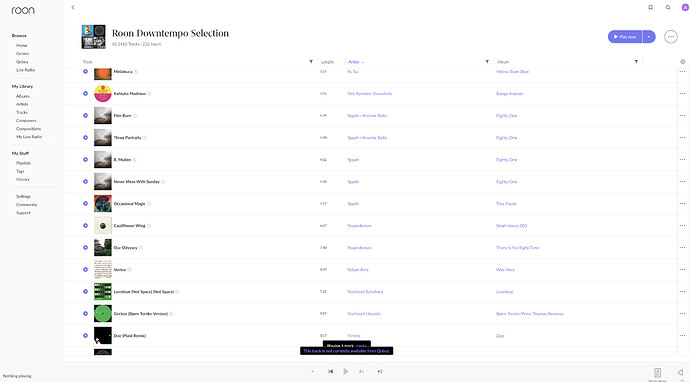Add the Melaleuca track with its plus icon
This screenshot has width=690, height=382.
pyautogui.click(x=85, y=71)
